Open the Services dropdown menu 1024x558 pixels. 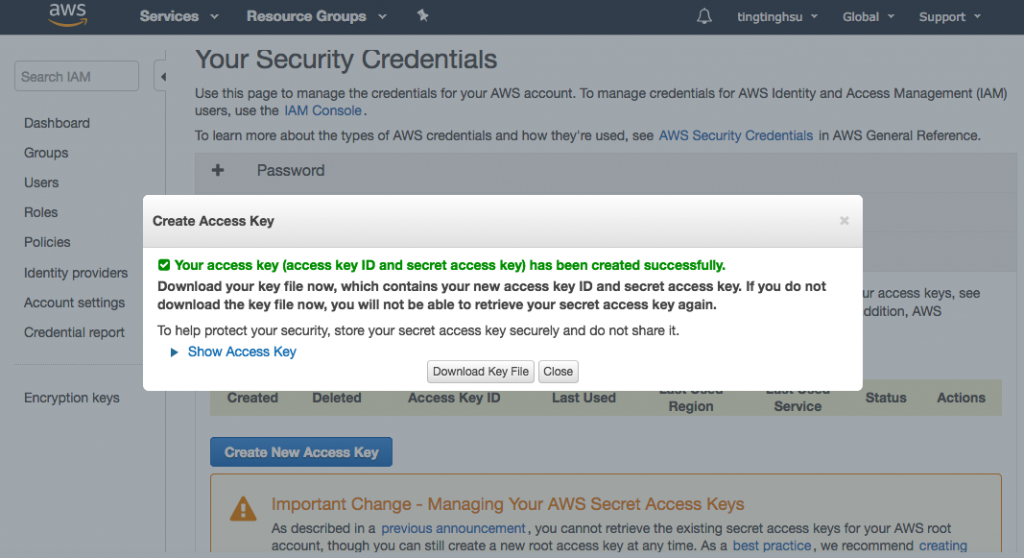click(x=179, y=16)
